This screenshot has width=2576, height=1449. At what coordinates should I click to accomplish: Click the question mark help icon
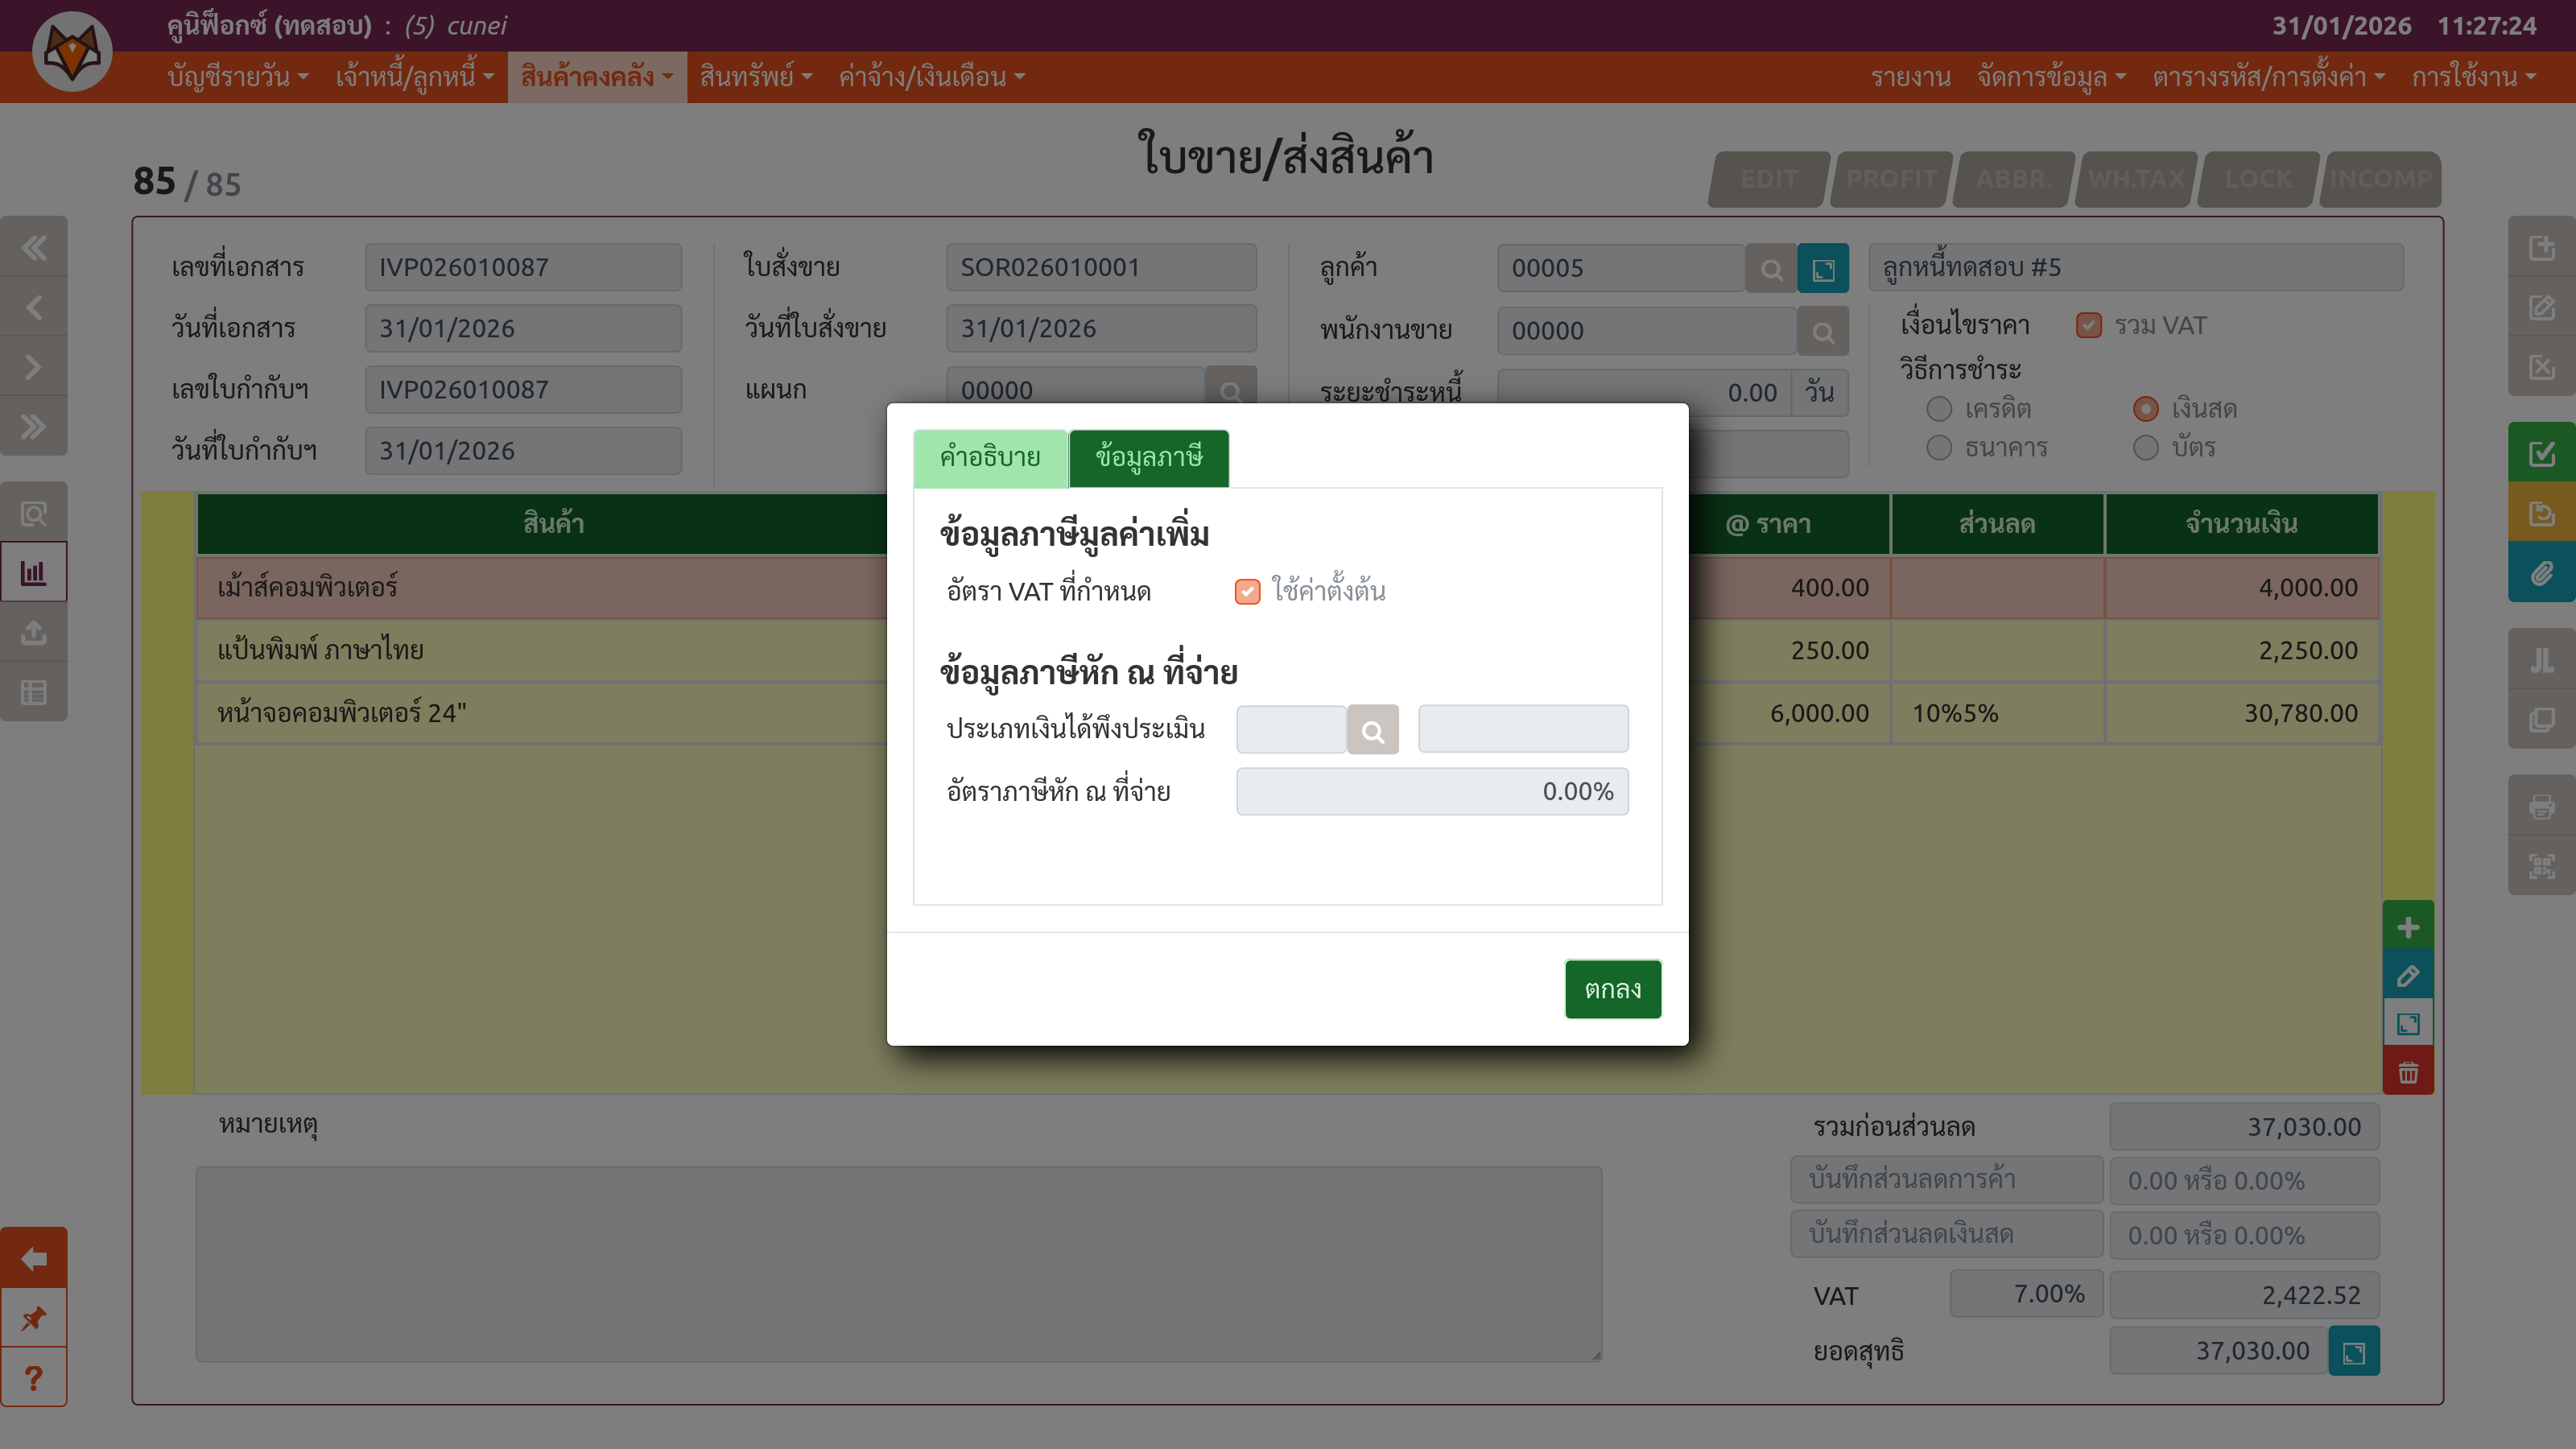[x=34, y=1378]
